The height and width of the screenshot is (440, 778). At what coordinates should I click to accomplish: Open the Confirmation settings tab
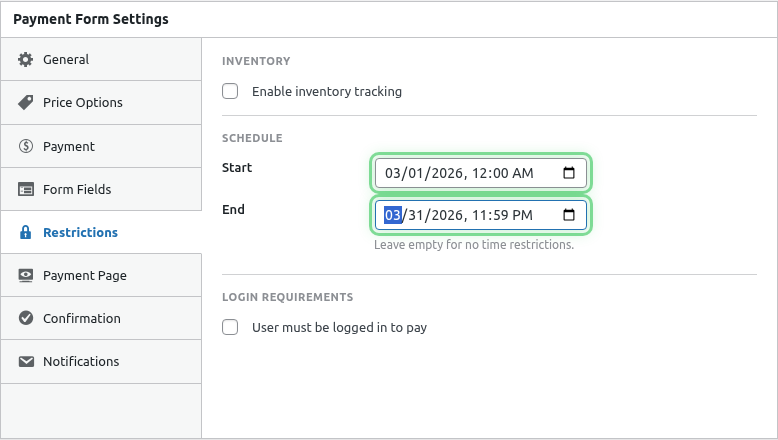click(x=82, y=318)
